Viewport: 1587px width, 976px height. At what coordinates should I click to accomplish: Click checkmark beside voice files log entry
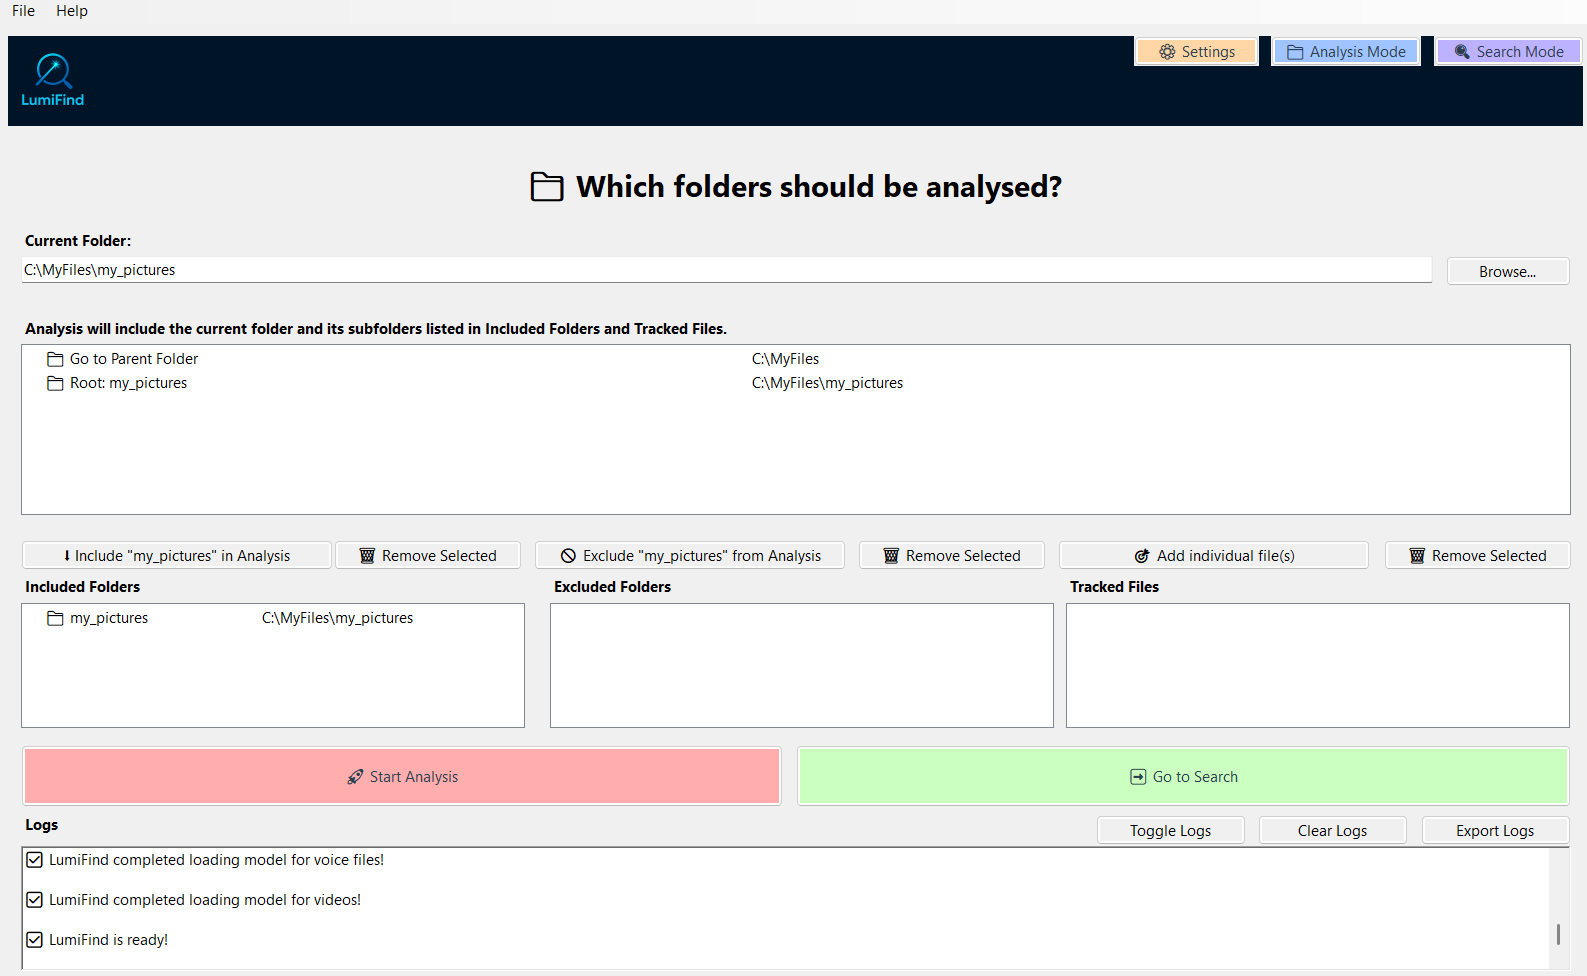pyautogui.click(x=35, y=860)
